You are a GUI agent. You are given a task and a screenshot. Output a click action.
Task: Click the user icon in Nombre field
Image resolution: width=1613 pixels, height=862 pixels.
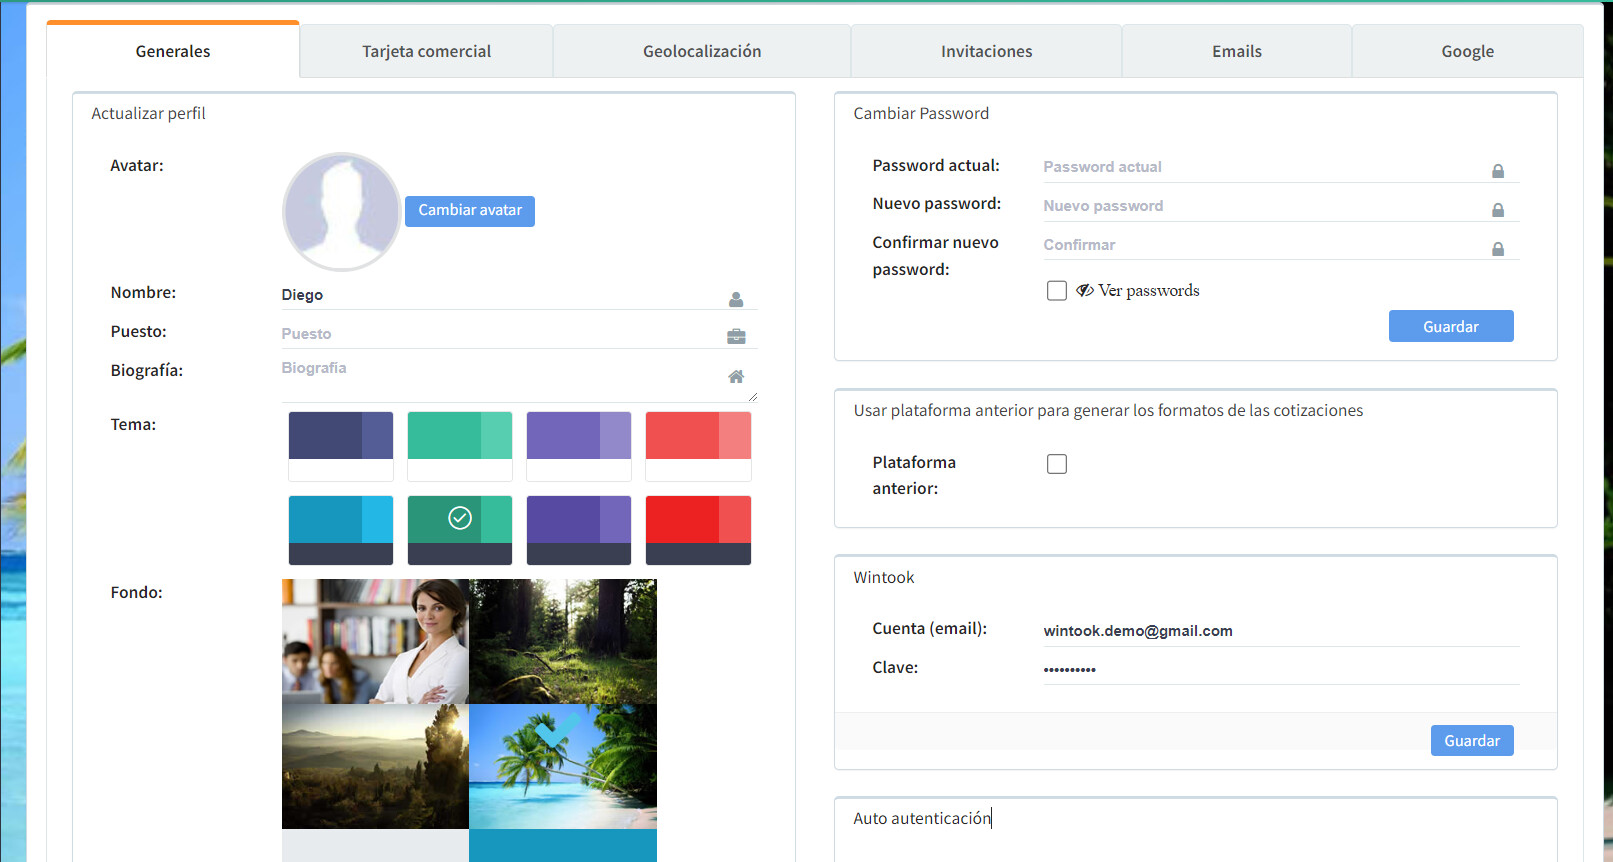(x=736, y=299)
